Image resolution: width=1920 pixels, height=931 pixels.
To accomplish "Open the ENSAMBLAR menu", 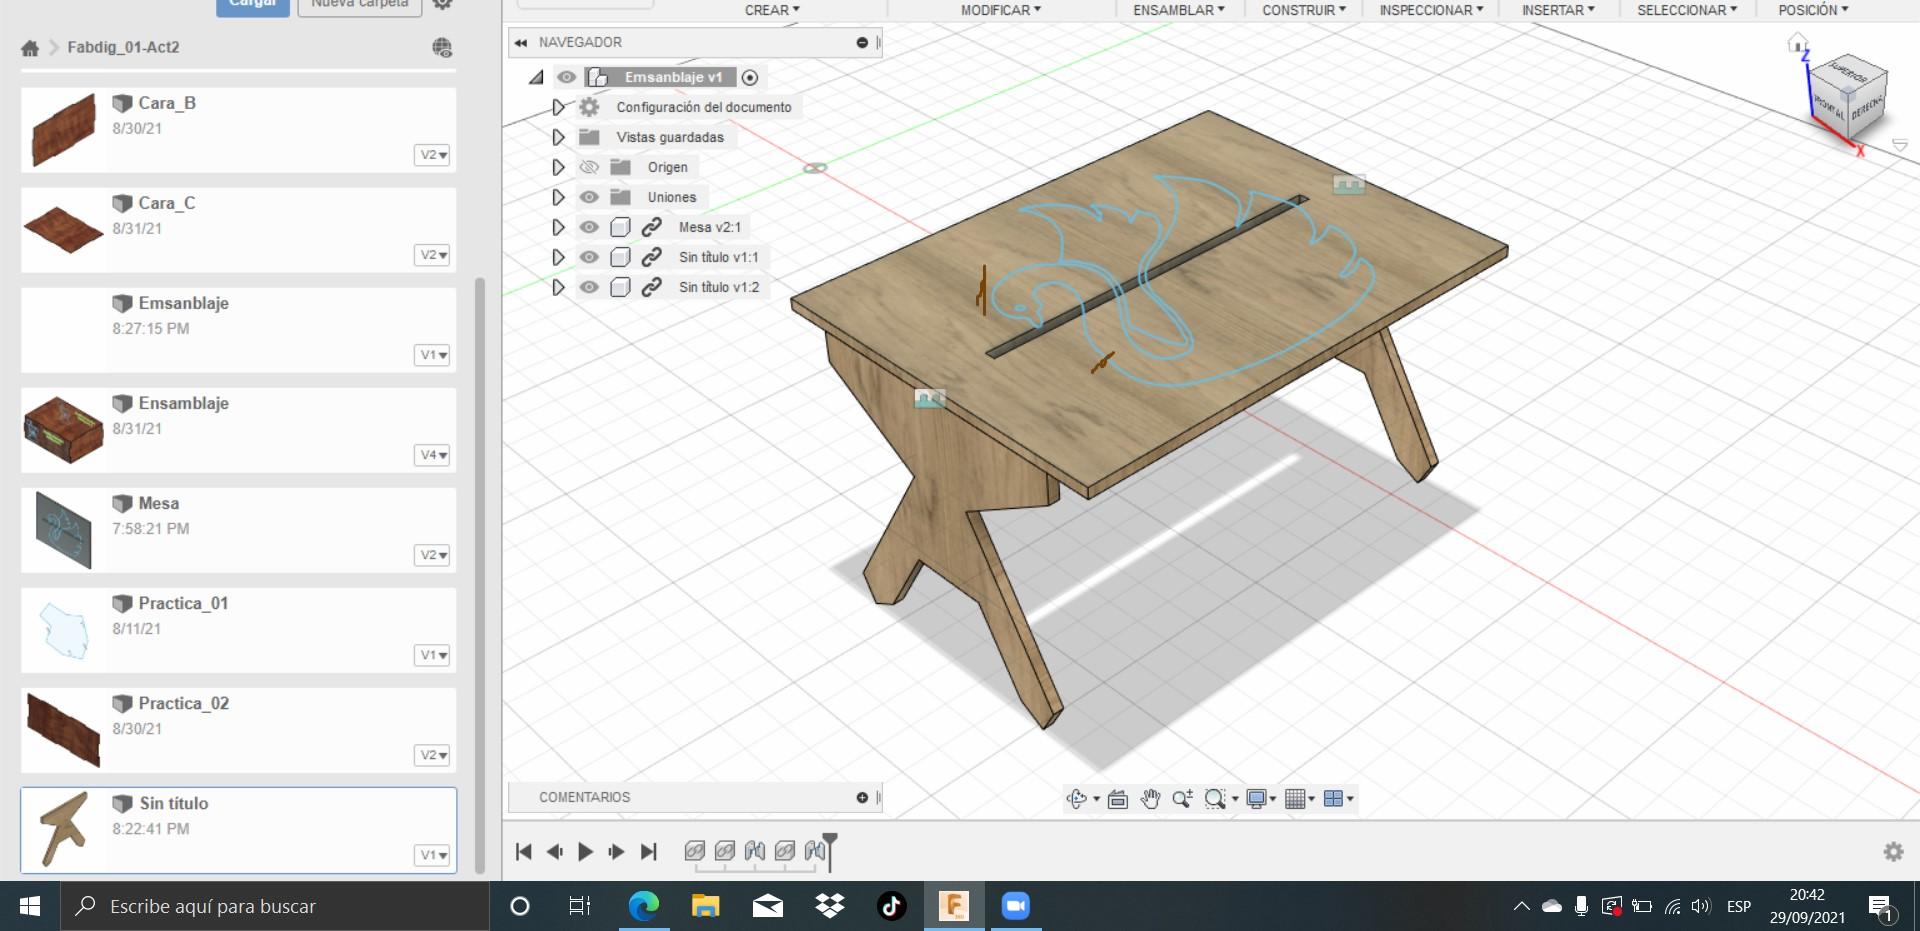I will [x=1178, y=10].
